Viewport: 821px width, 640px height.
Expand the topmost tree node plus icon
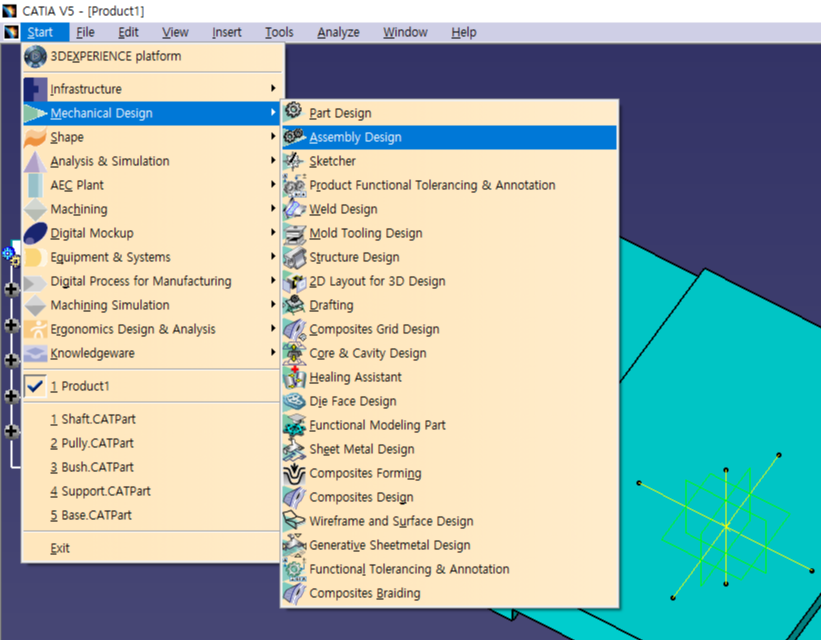(12, 289)
